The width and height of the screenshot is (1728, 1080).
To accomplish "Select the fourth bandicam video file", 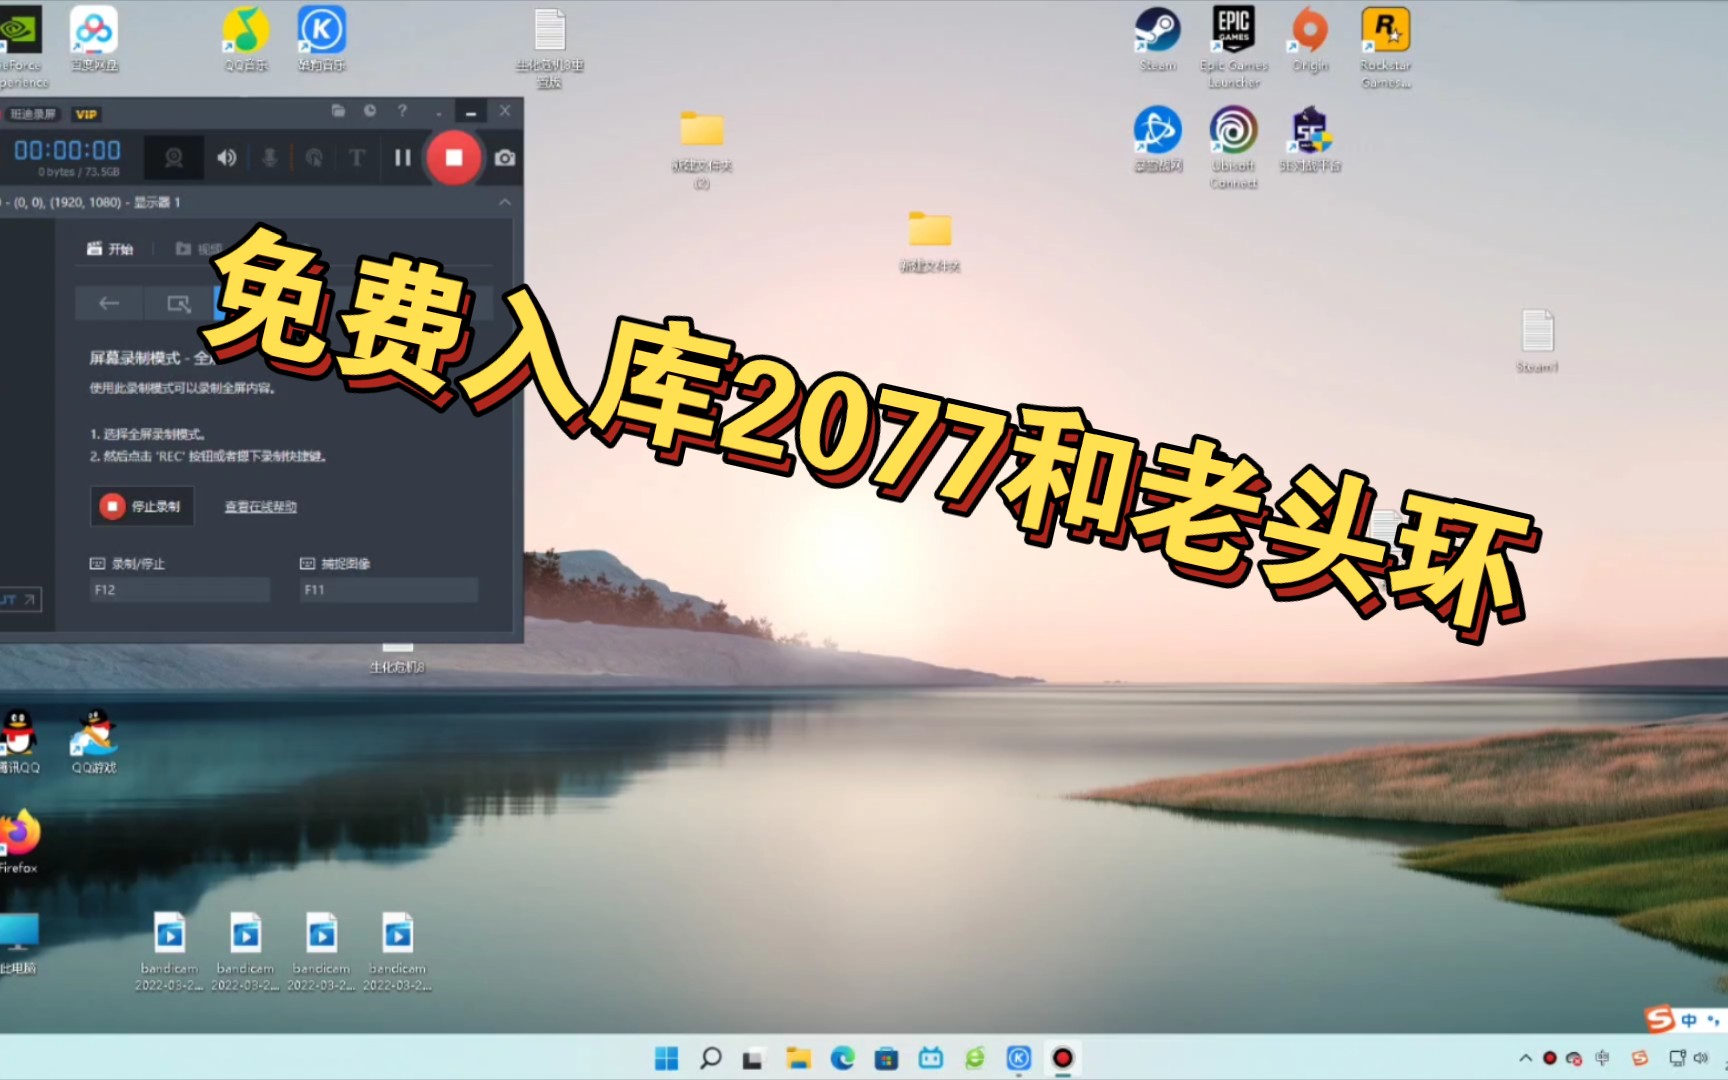I will [398, 951].
